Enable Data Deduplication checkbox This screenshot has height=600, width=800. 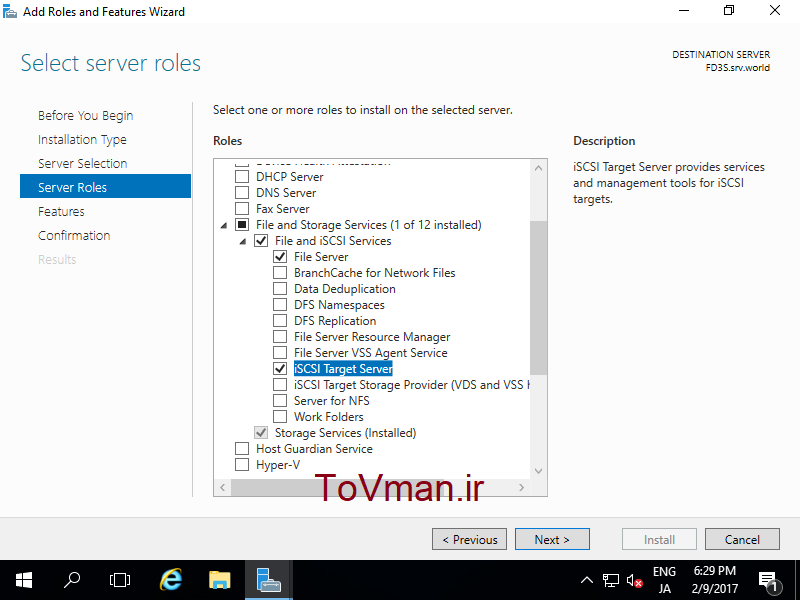point(280,288)
